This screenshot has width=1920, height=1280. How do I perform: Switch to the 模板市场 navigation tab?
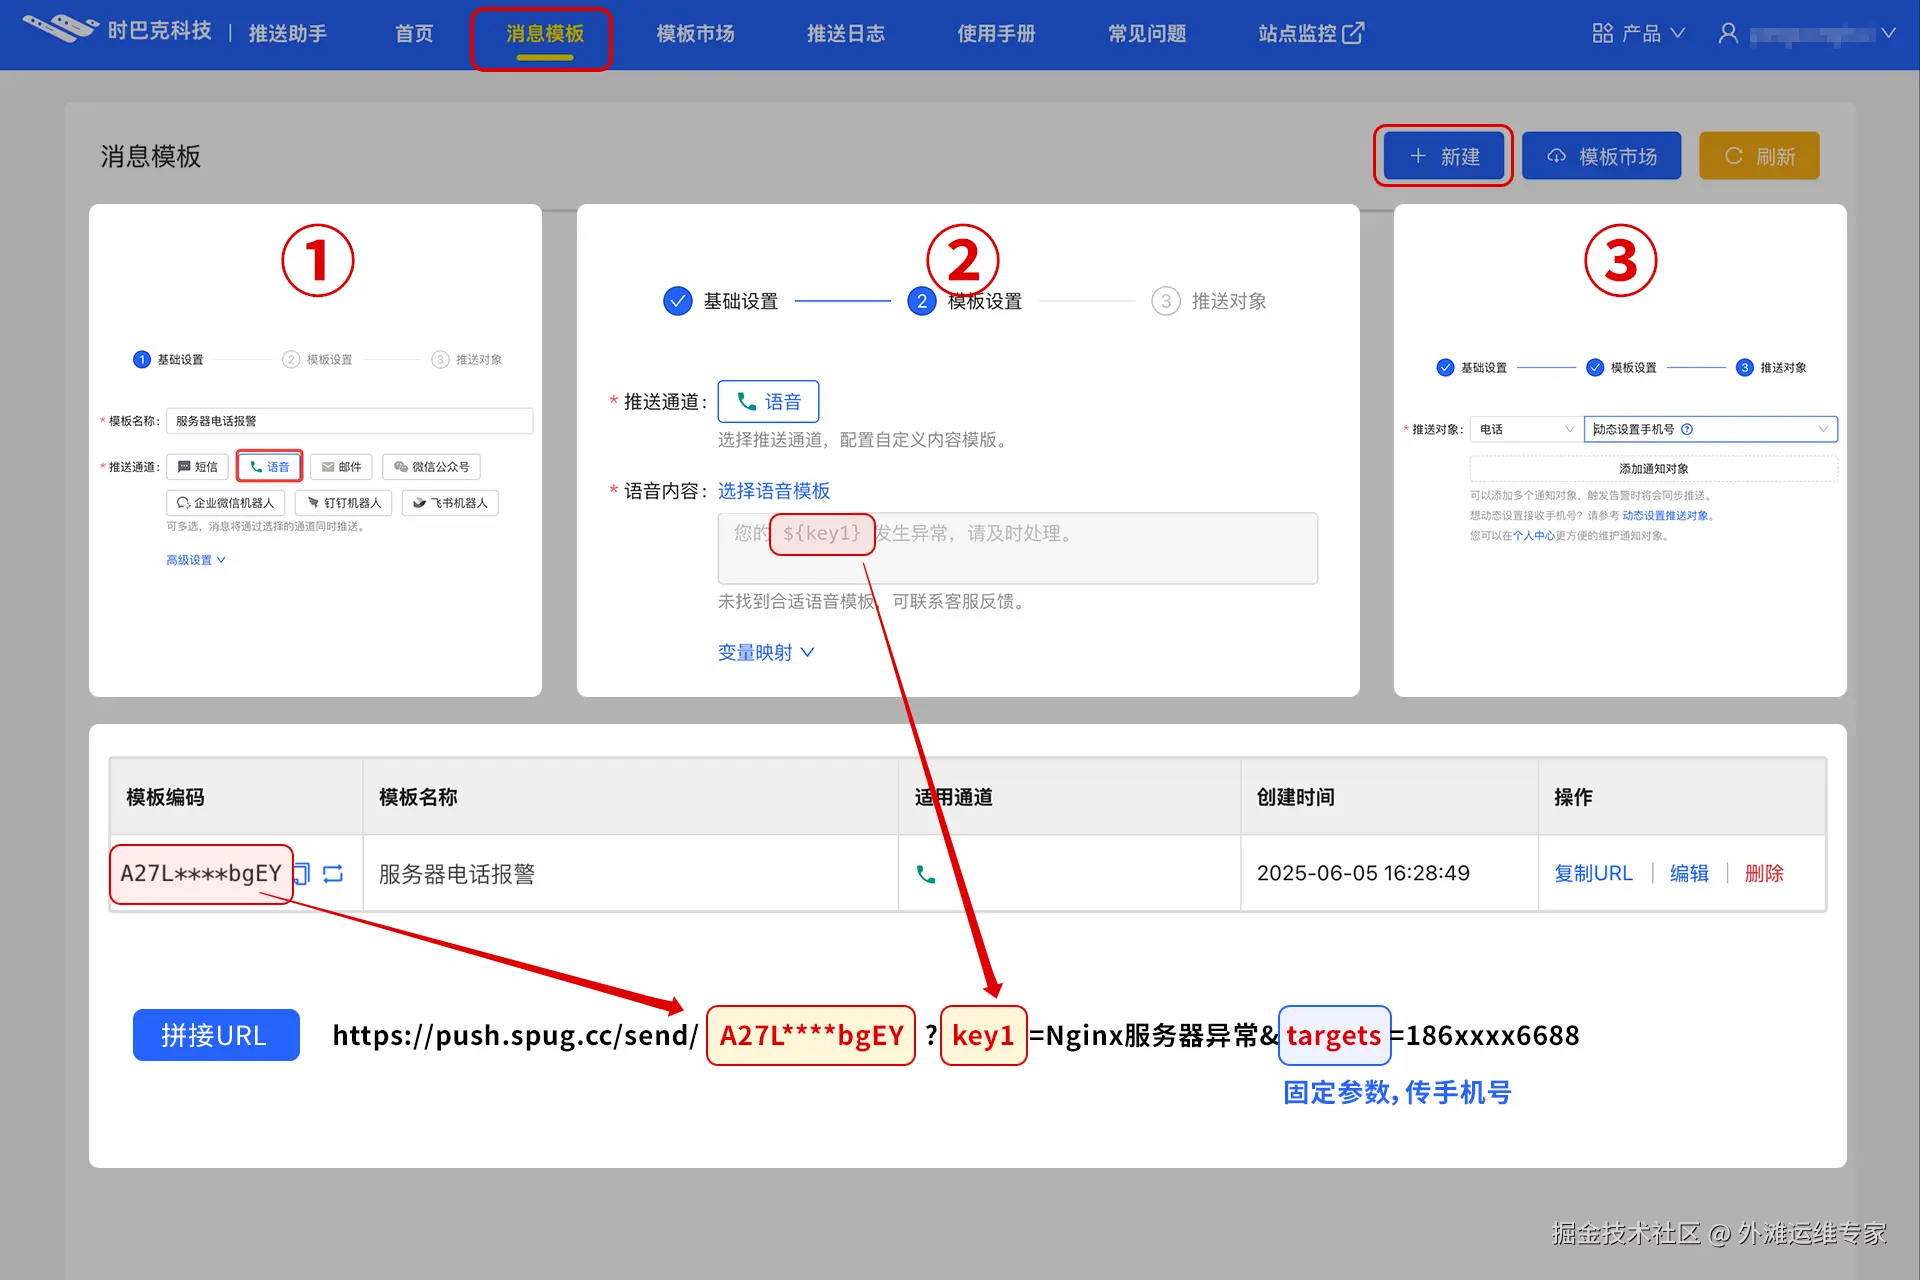click(694, 33)
